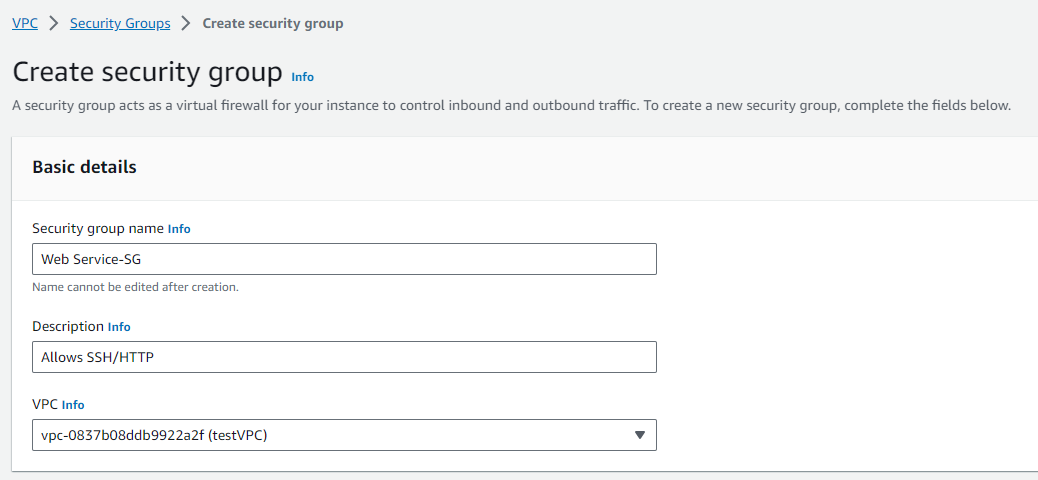Click the 'VPC' field label
Image resolution: width=1038 pixels, height=480 pixels.
point(45,404)
